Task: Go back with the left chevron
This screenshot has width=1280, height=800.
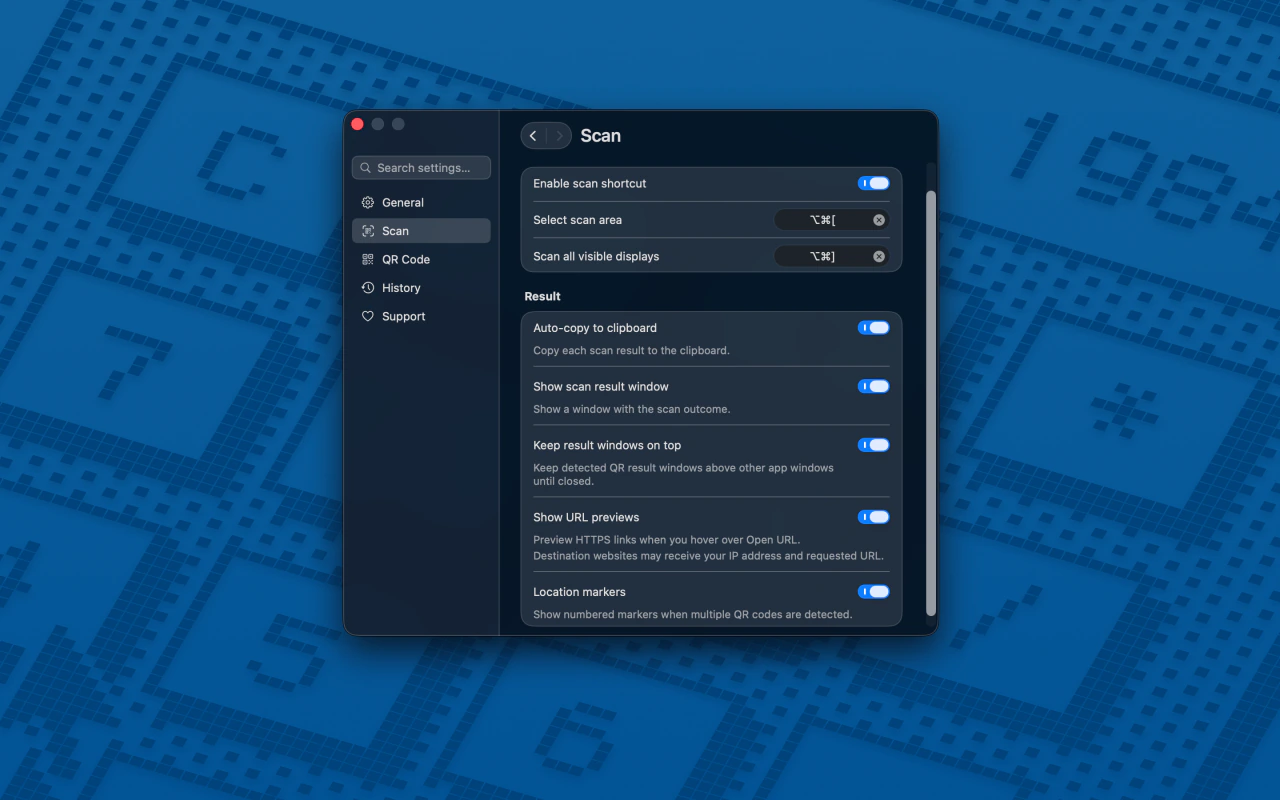Action: (533, 136)
